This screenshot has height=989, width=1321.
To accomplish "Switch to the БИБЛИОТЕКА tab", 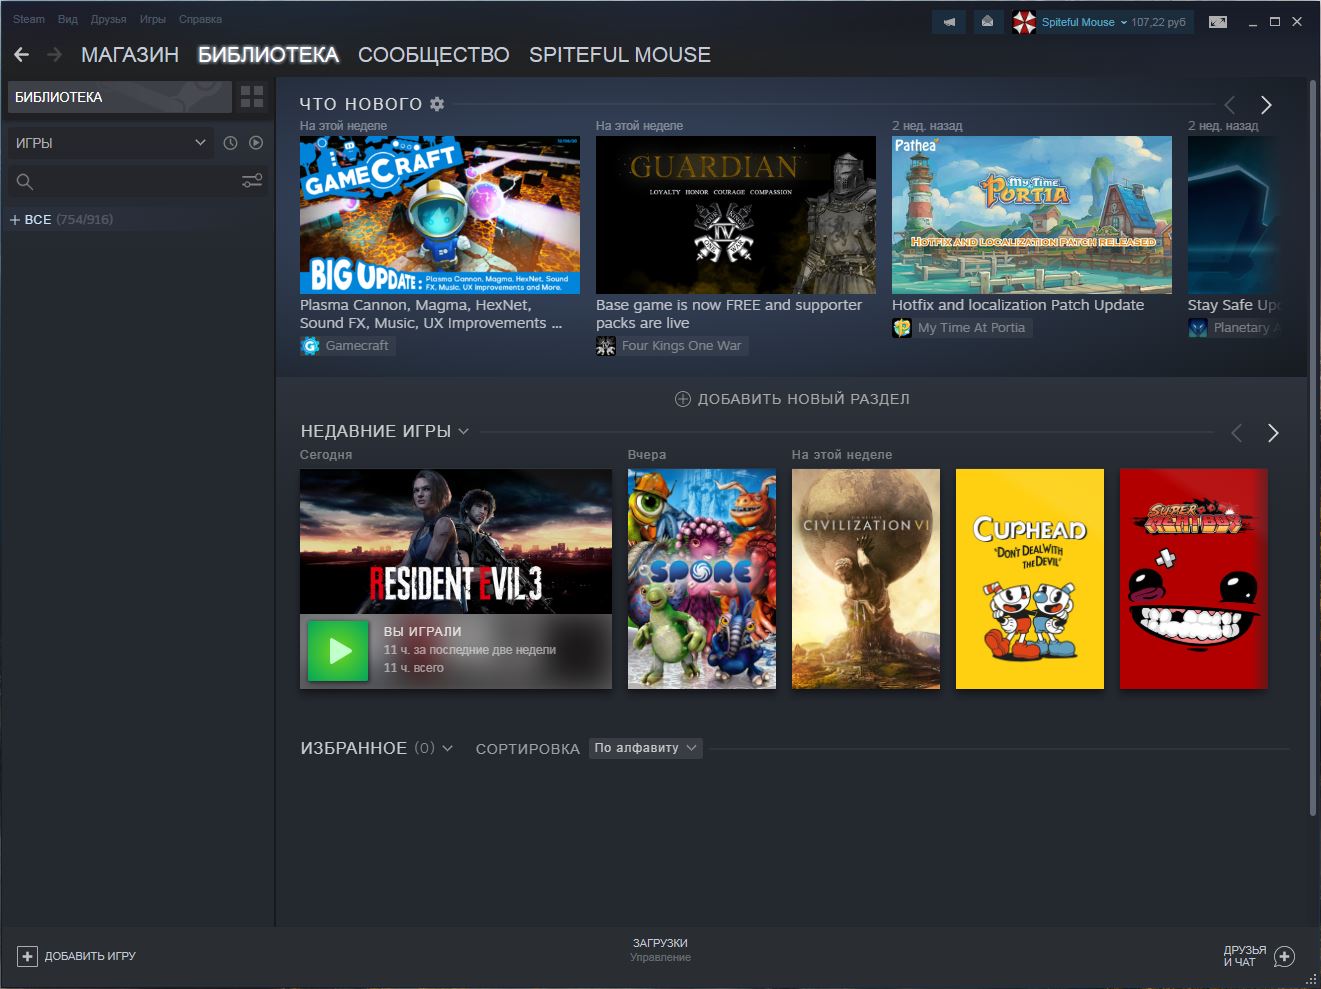I will pyautogui.click(x=269, y=55).
